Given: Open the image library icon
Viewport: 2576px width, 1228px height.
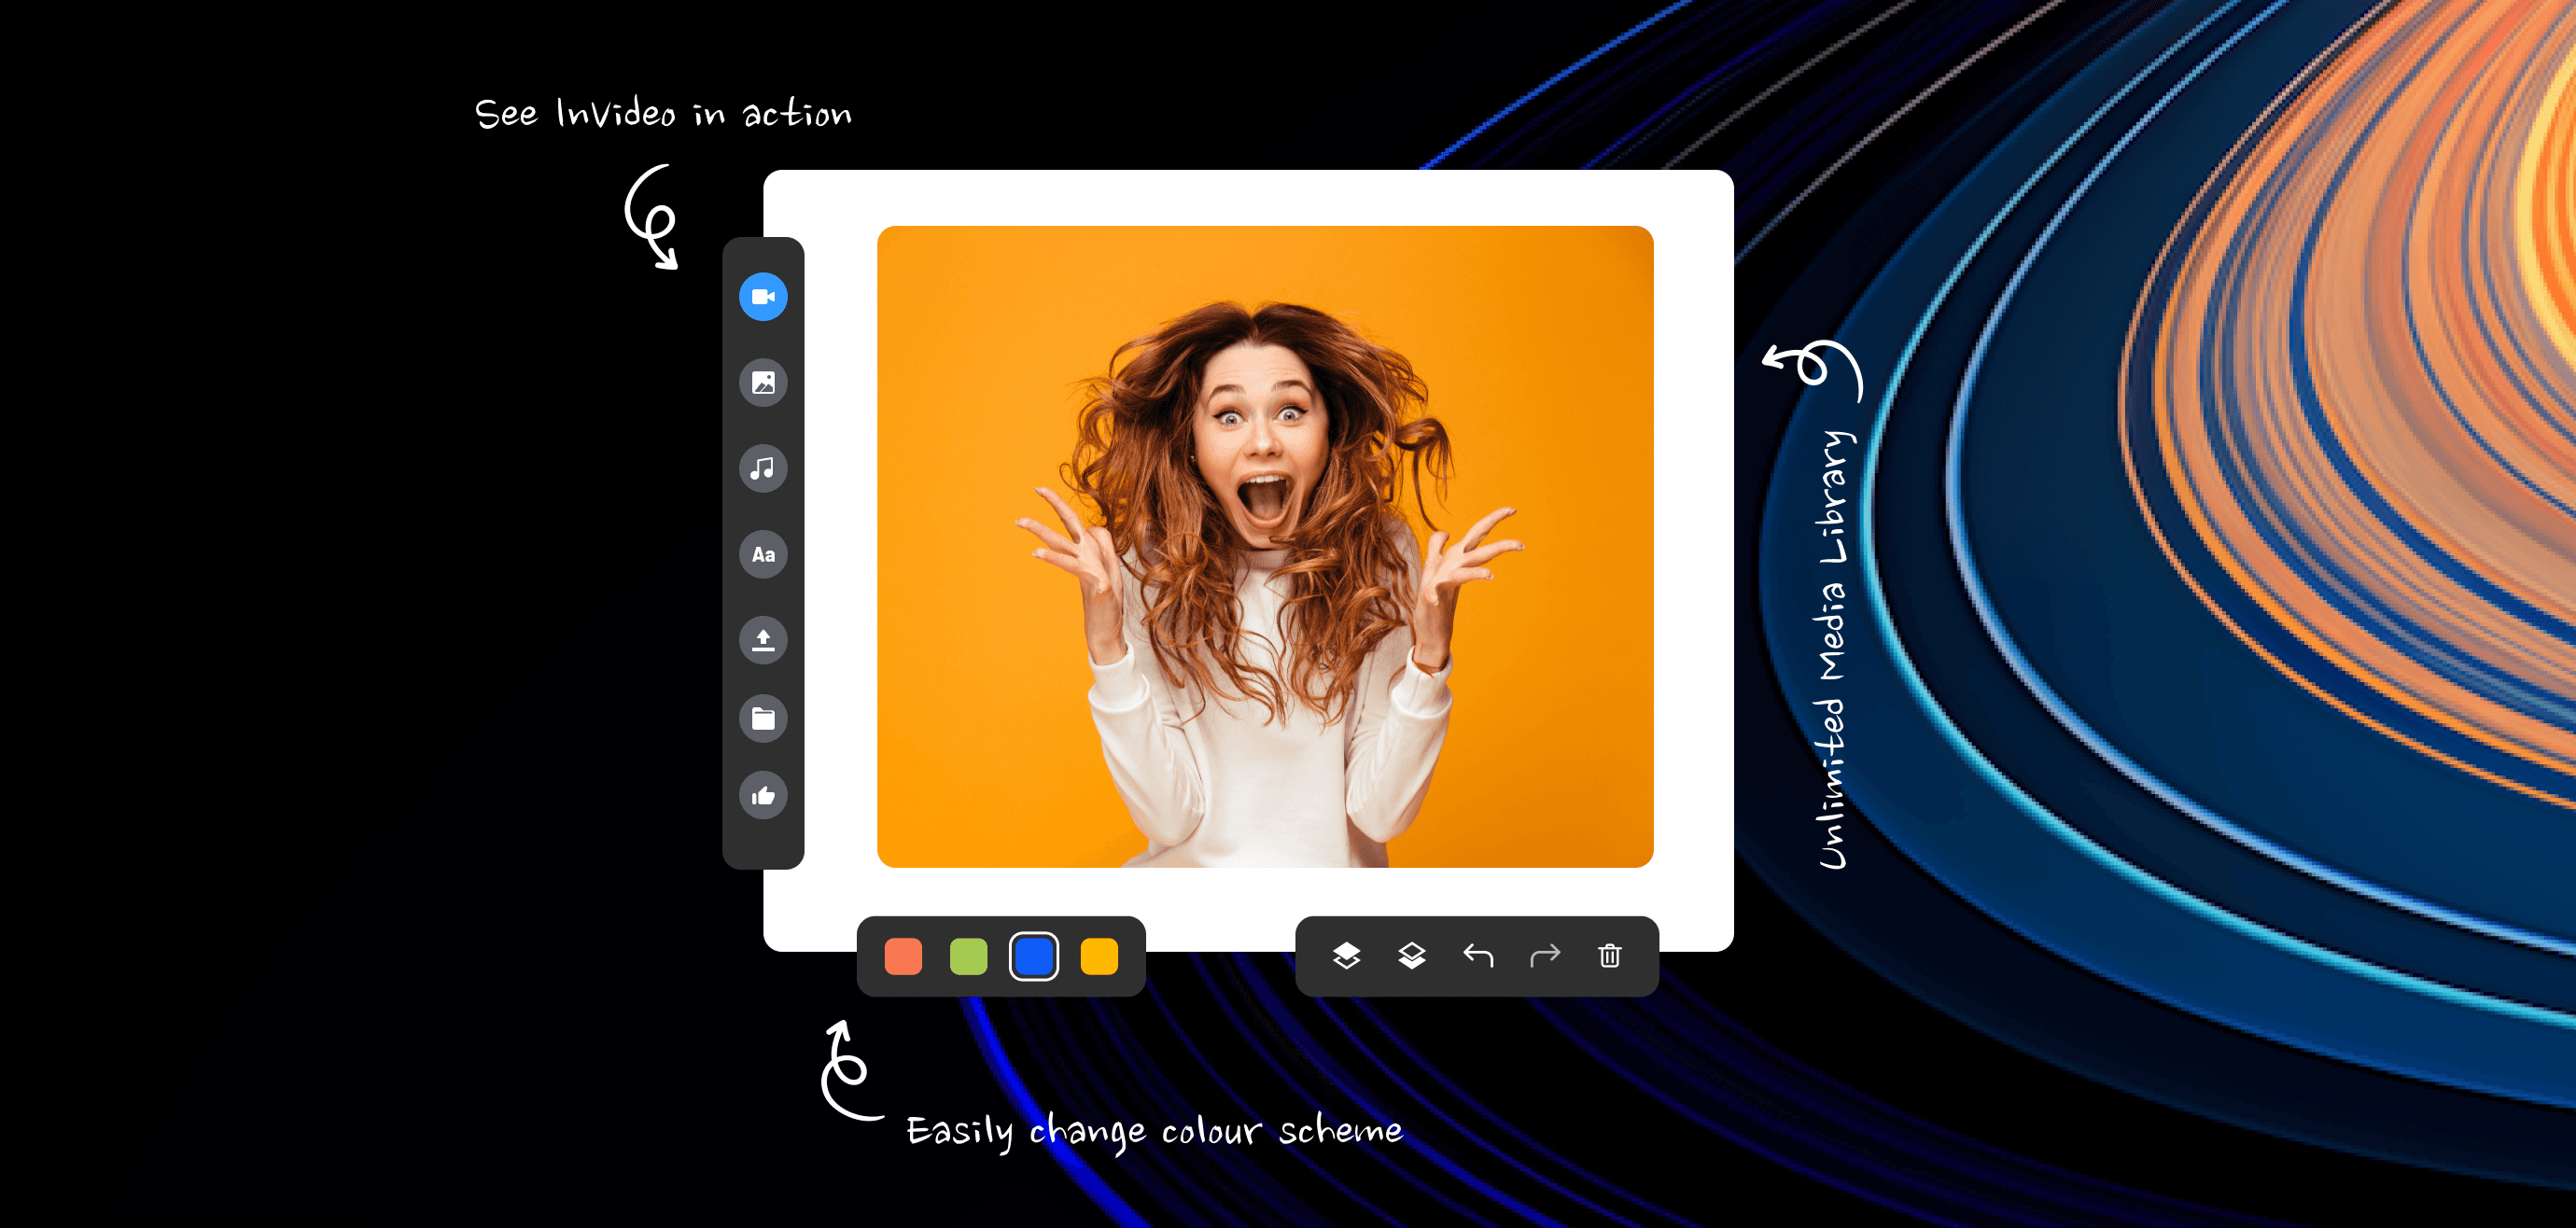Looking at the screenshot, I should tap(763, 383).
